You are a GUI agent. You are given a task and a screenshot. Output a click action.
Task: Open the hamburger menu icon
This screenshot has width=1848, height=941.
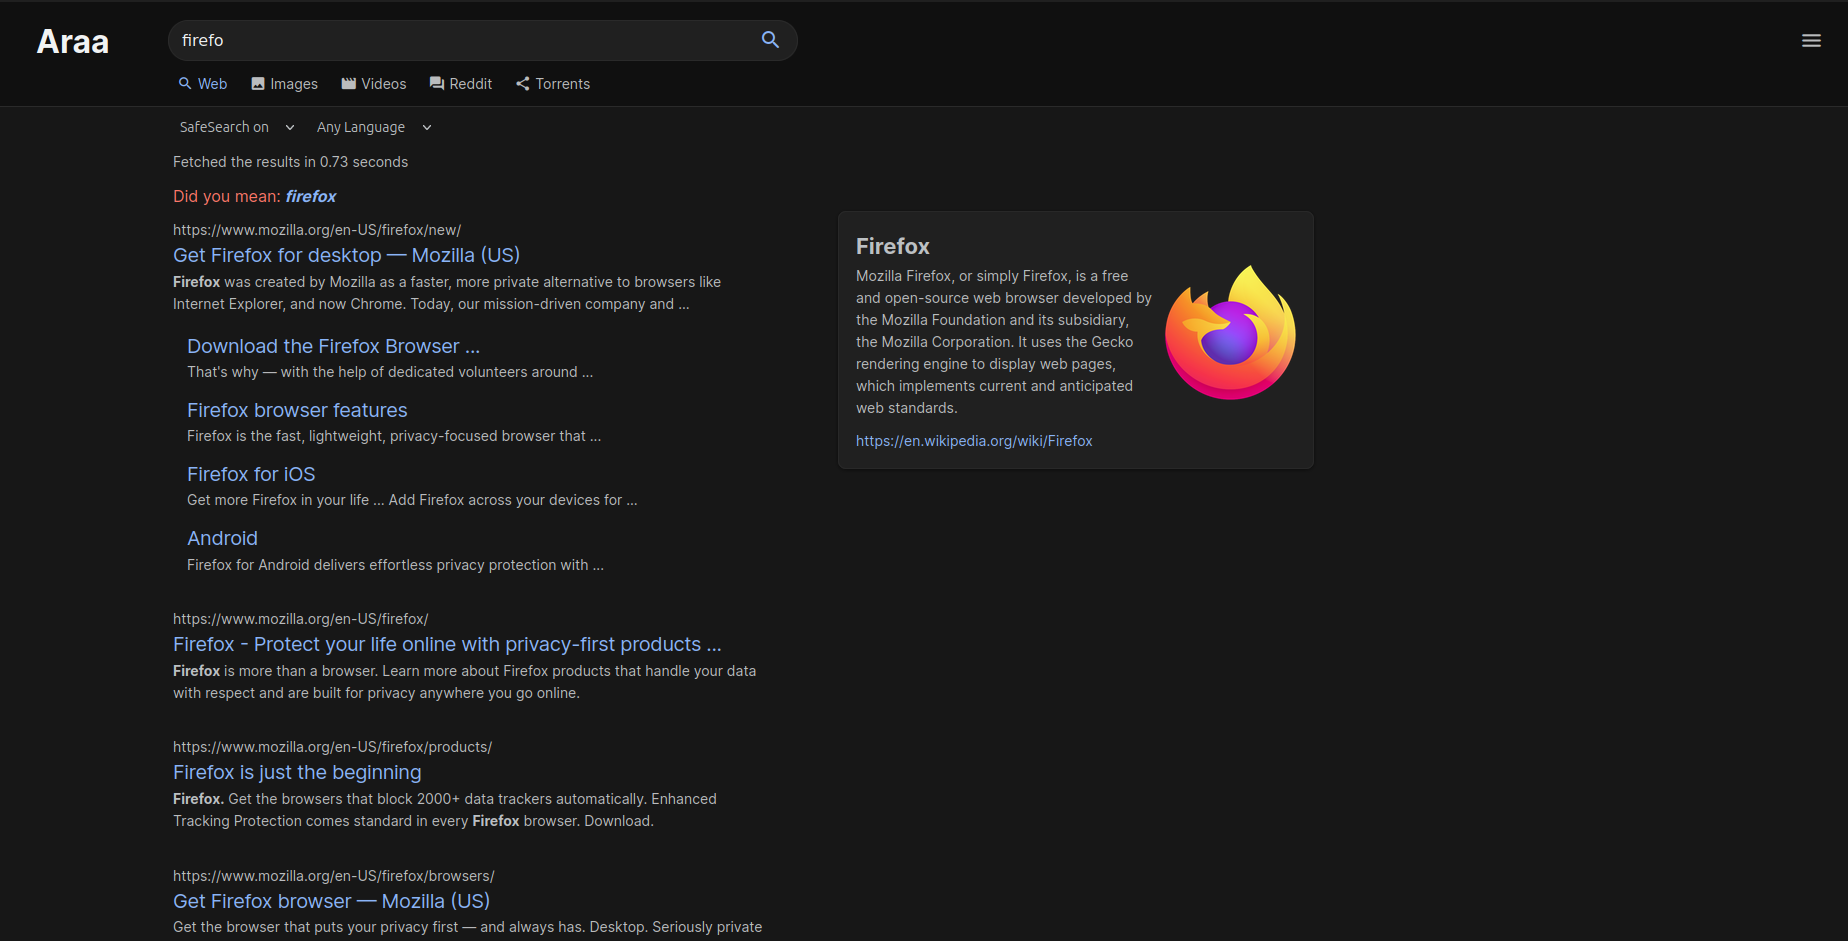click(1811, 41)
